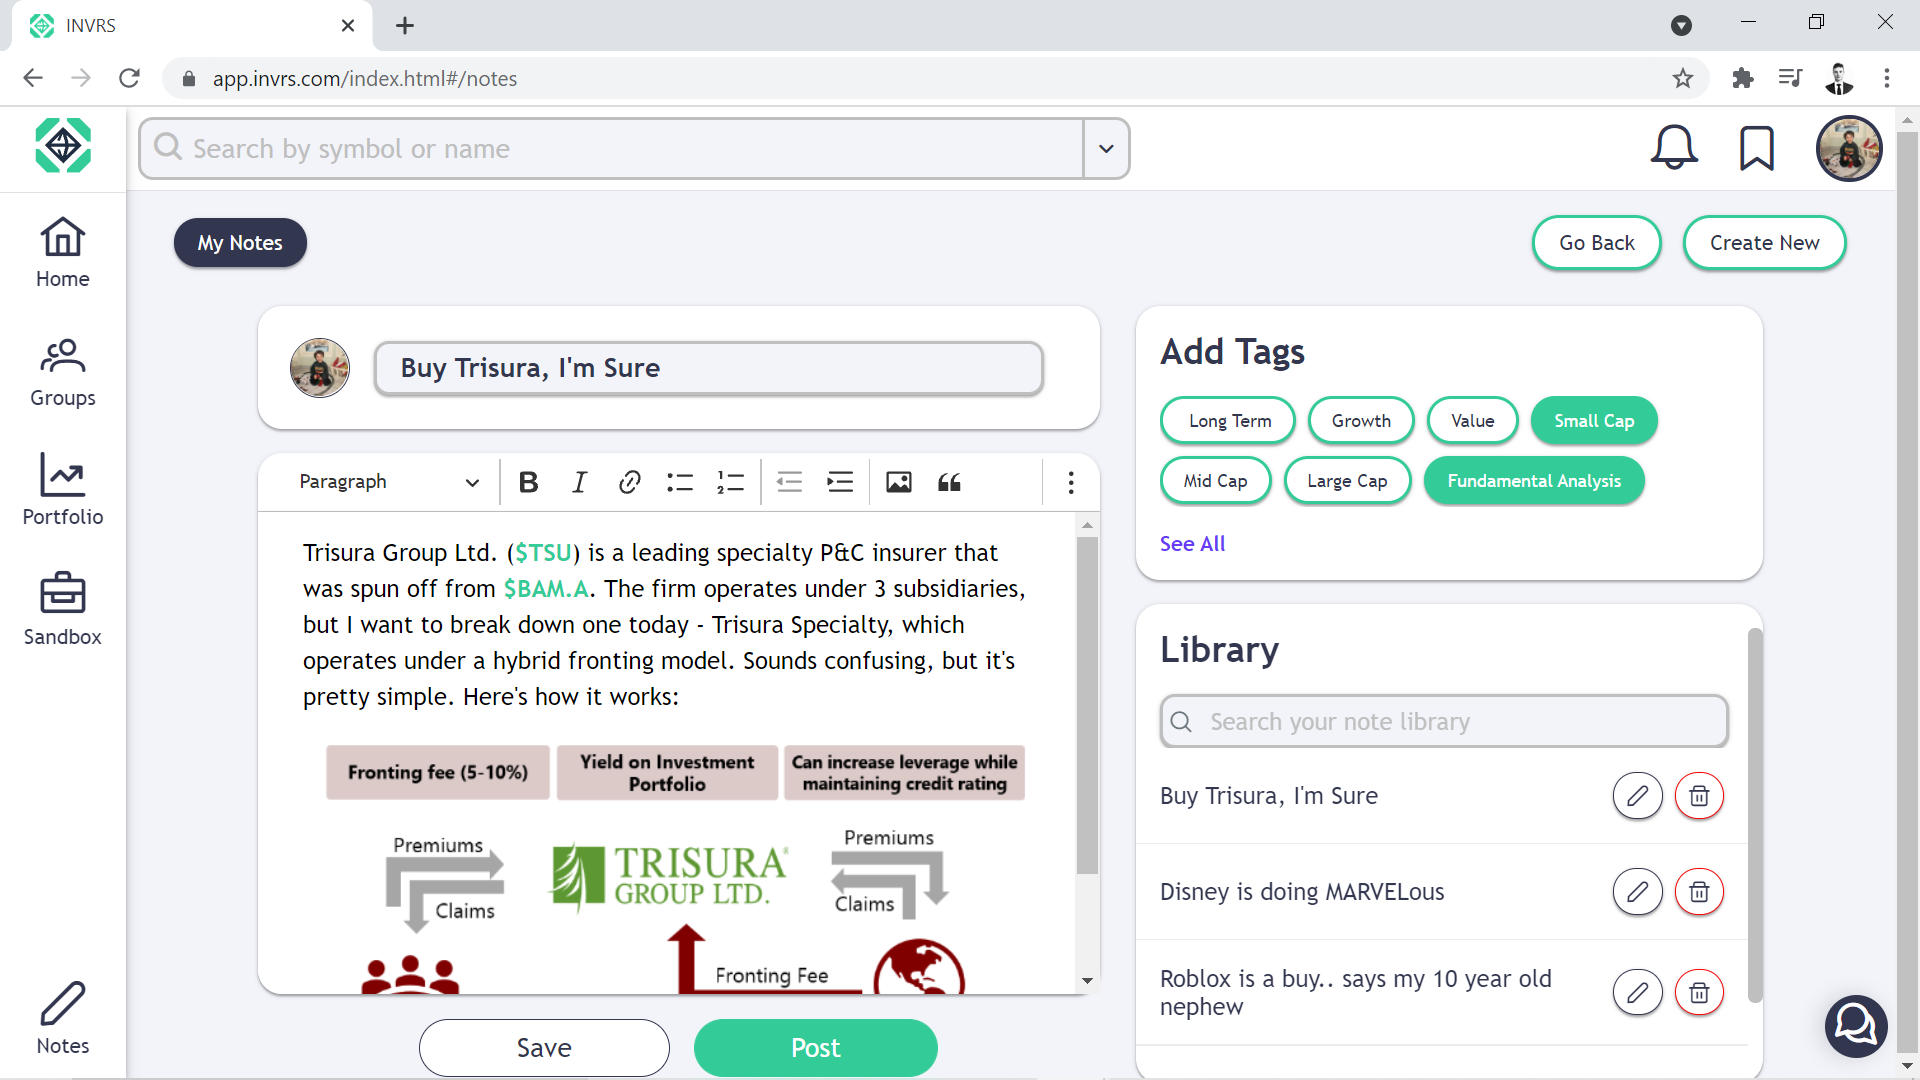Open the My Notes tab

click(x=240, y=243)
